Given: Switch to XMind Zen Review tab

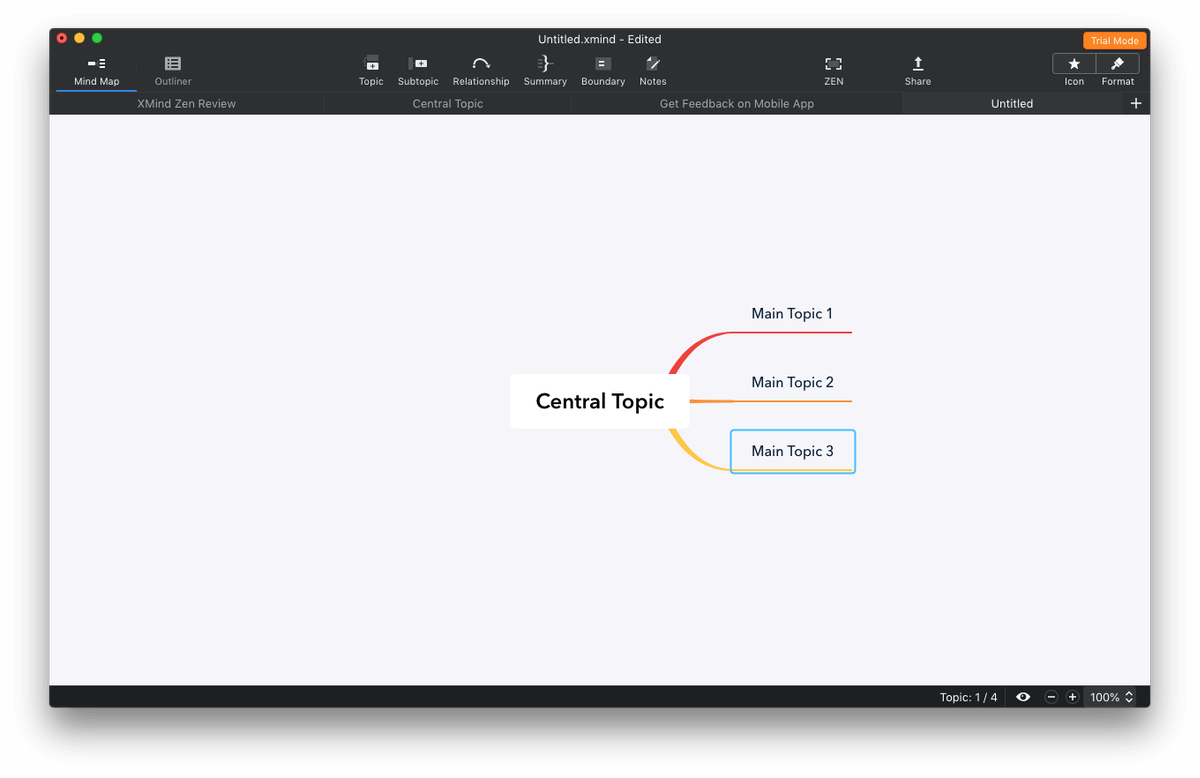Looking at the screenshot, I should click(187, 103).
